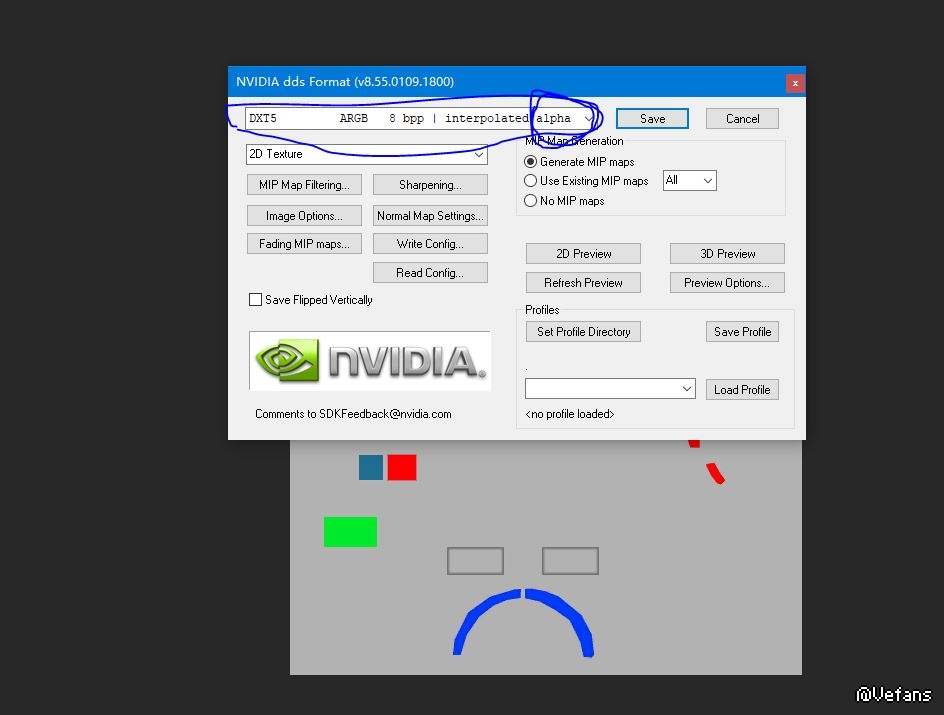Open the 2D Texture type dropdown

tap(367, 154)
